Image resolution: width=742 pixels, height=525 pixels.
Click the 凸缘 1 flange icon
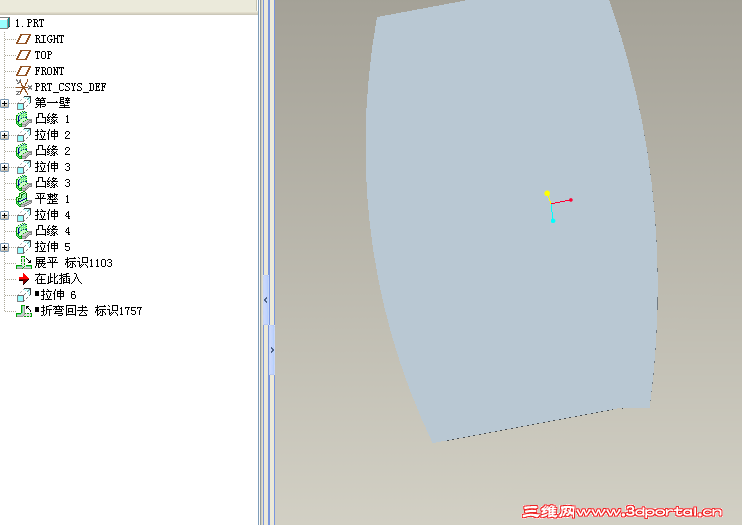[24, 119]
